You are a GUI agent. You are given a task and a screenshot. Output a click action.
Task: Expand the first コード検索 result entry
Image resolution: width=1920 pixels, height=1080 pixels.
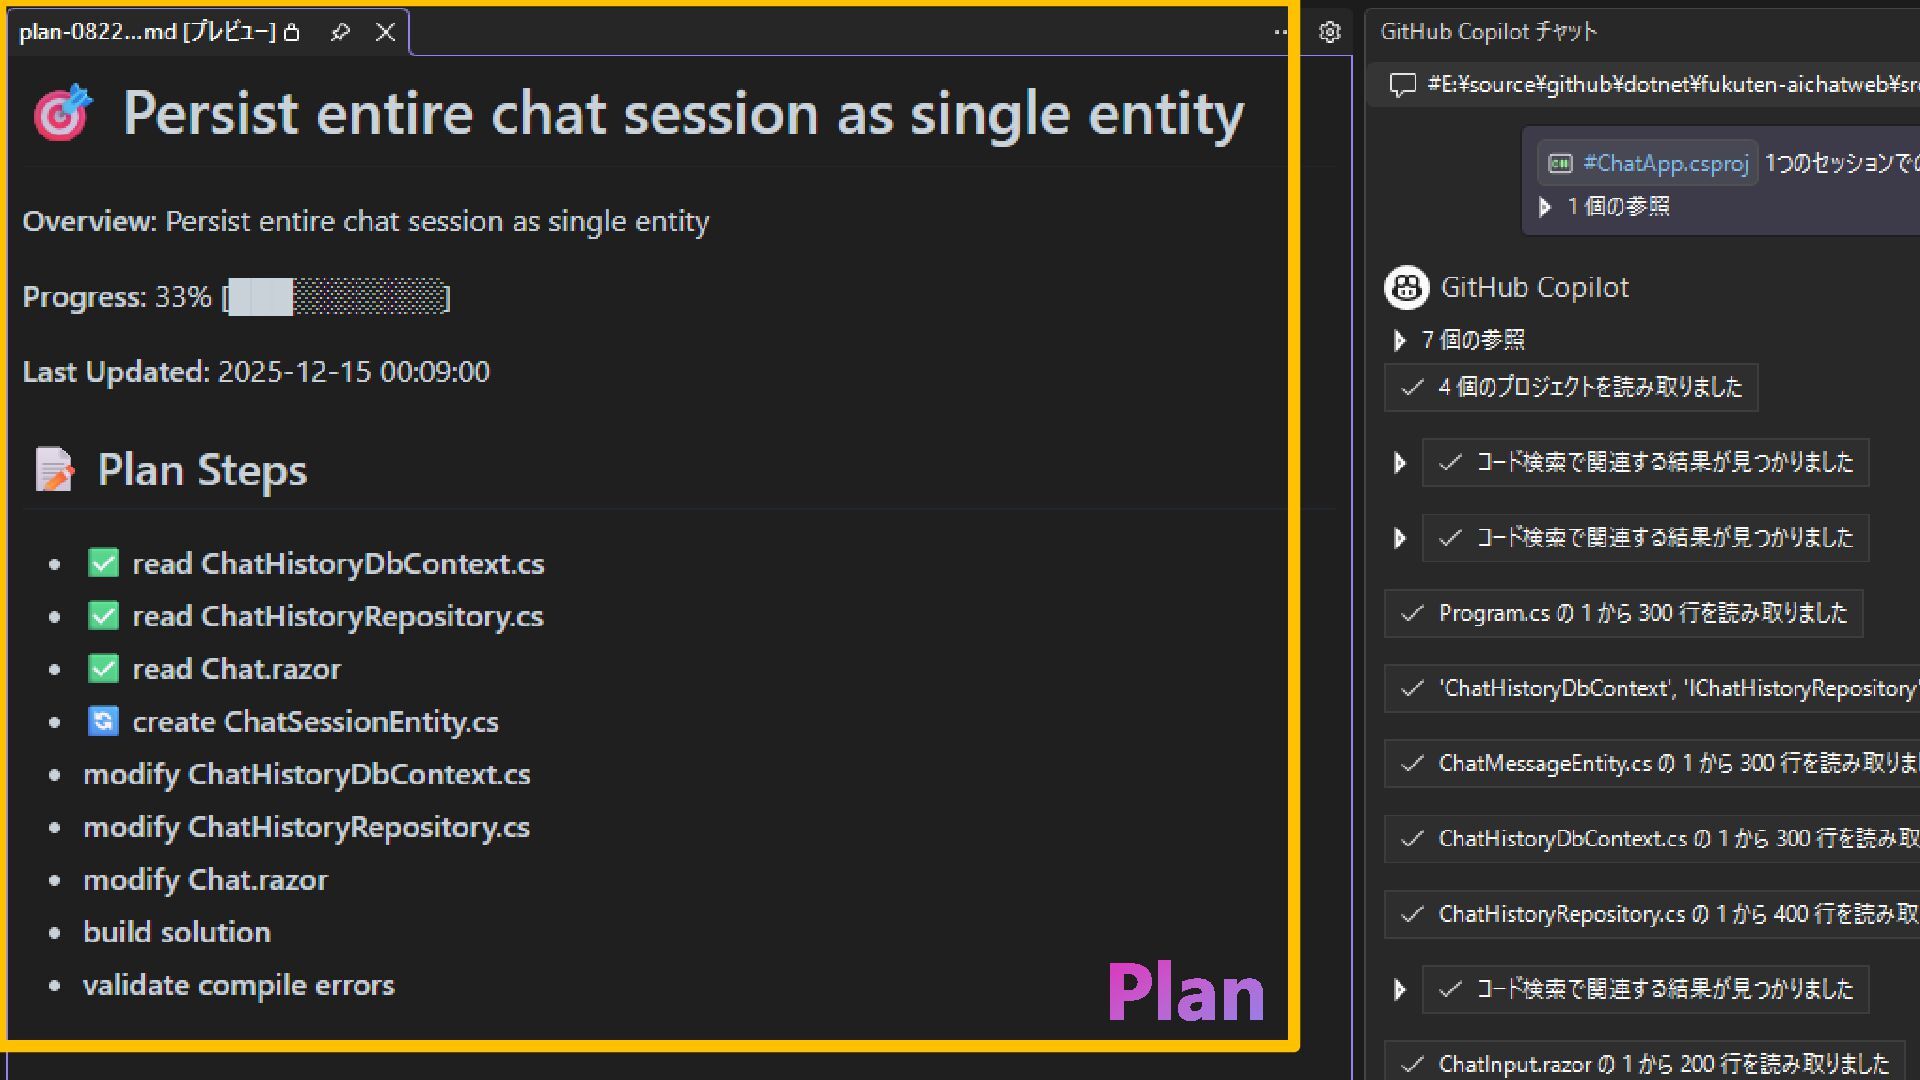[x=1399, y=462]
